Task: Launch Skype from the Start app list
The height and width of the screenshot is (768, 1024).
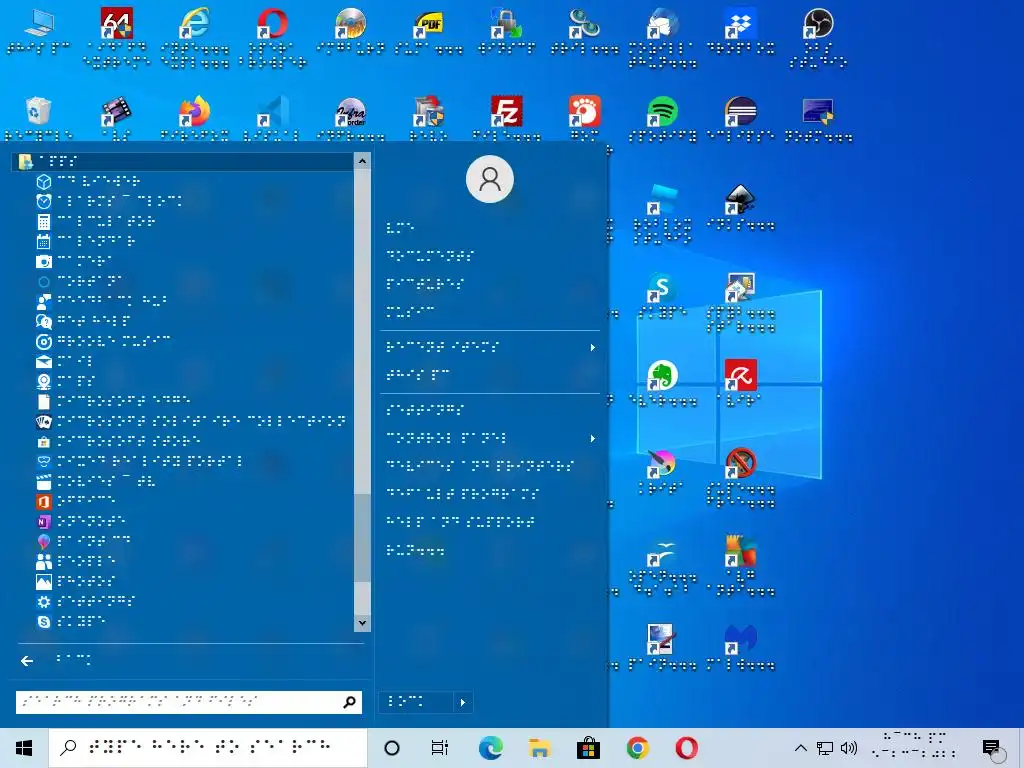Action: click(71, 622)
